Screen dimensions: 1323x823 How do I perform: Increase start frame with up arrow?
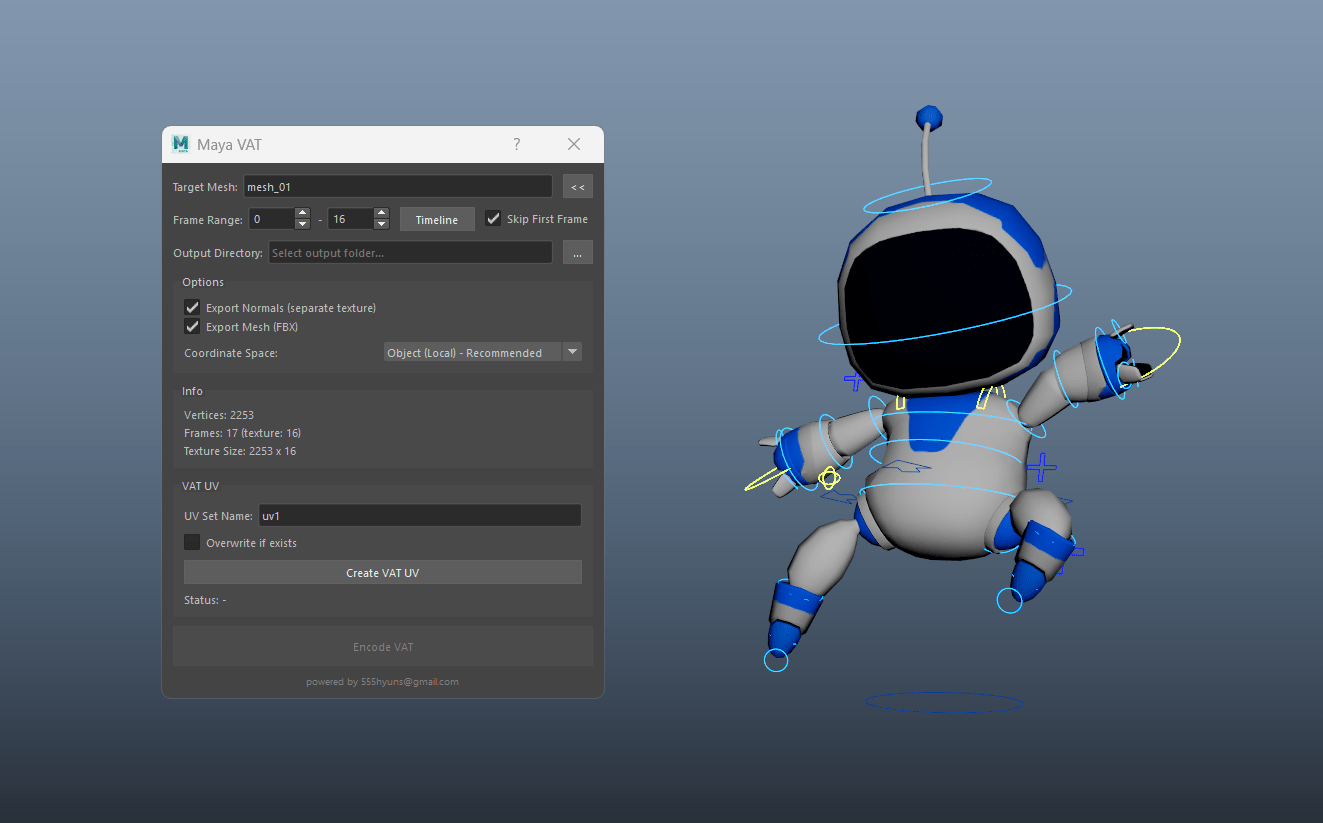coord(303,213)
